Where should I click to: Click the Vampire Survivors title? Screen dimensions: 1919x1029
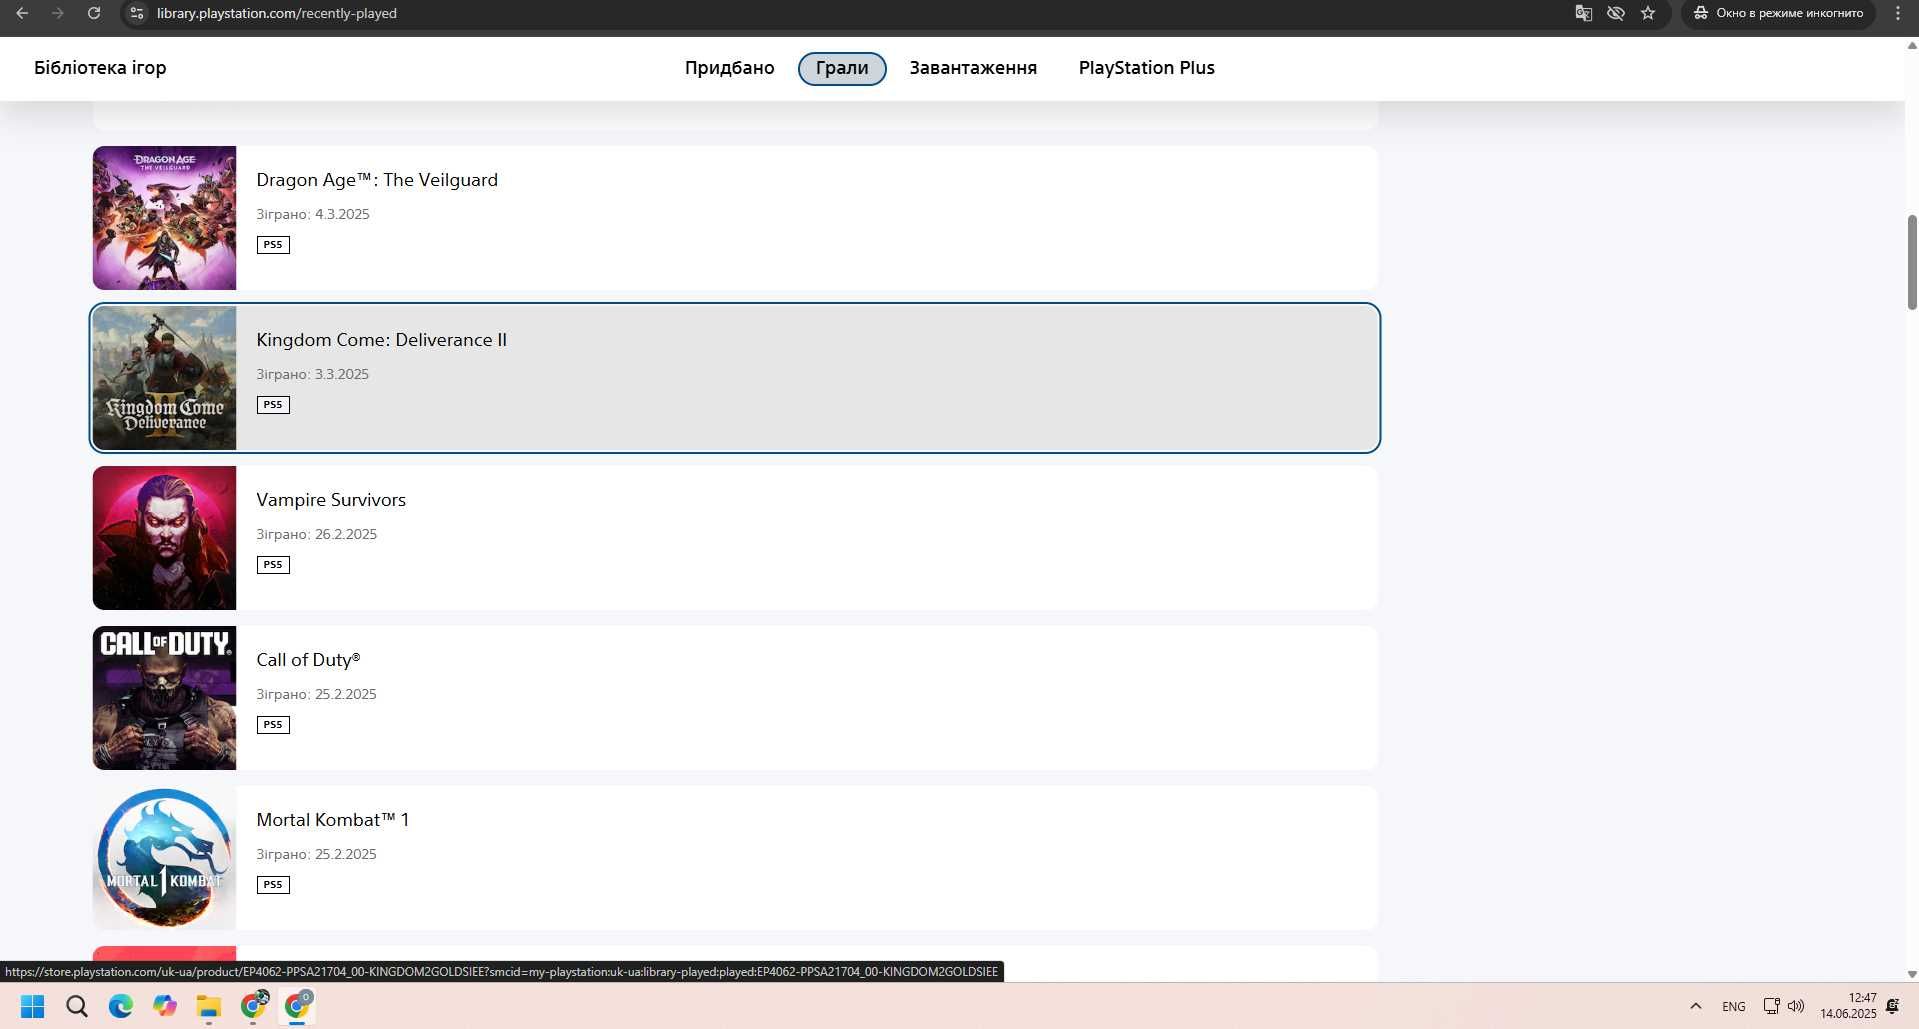pos(331,500)
